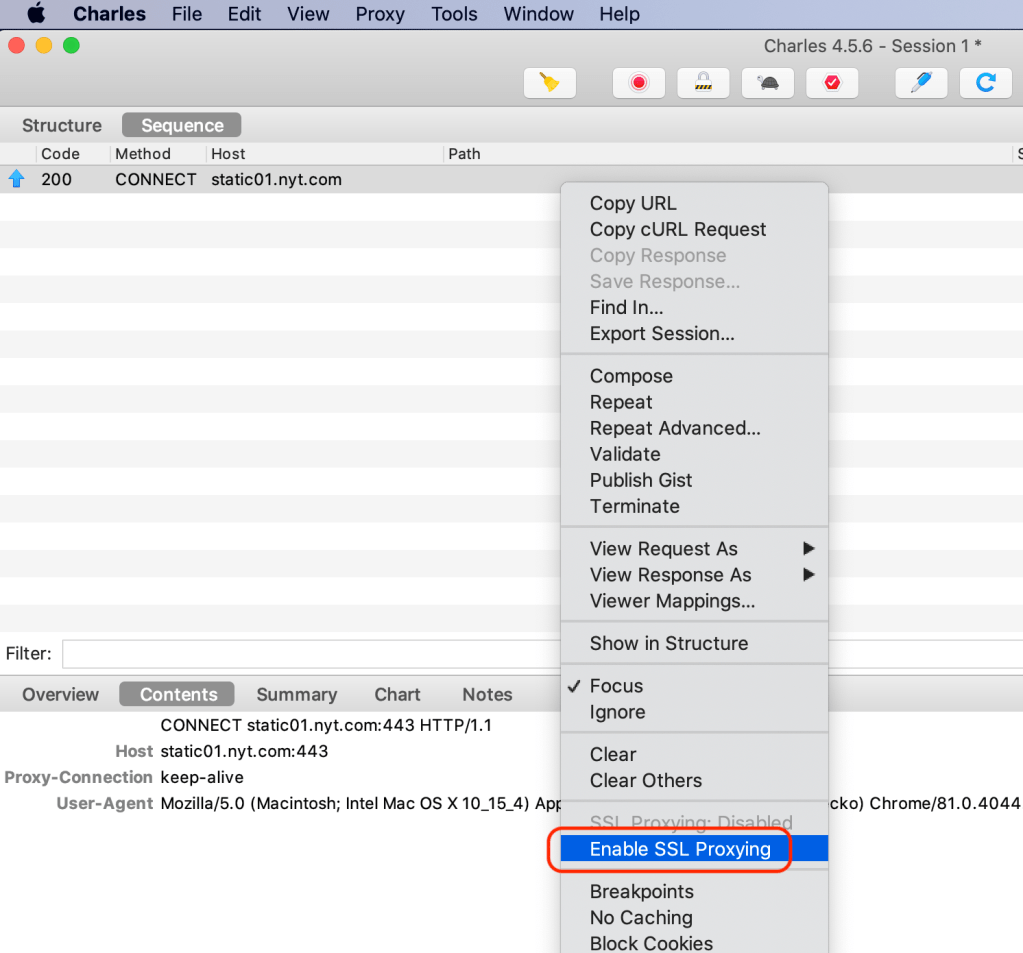The height and width of the screenshot is (953, 1023).
Task: Toggle the Focus checked menu item
Action: tap(616, 686)
